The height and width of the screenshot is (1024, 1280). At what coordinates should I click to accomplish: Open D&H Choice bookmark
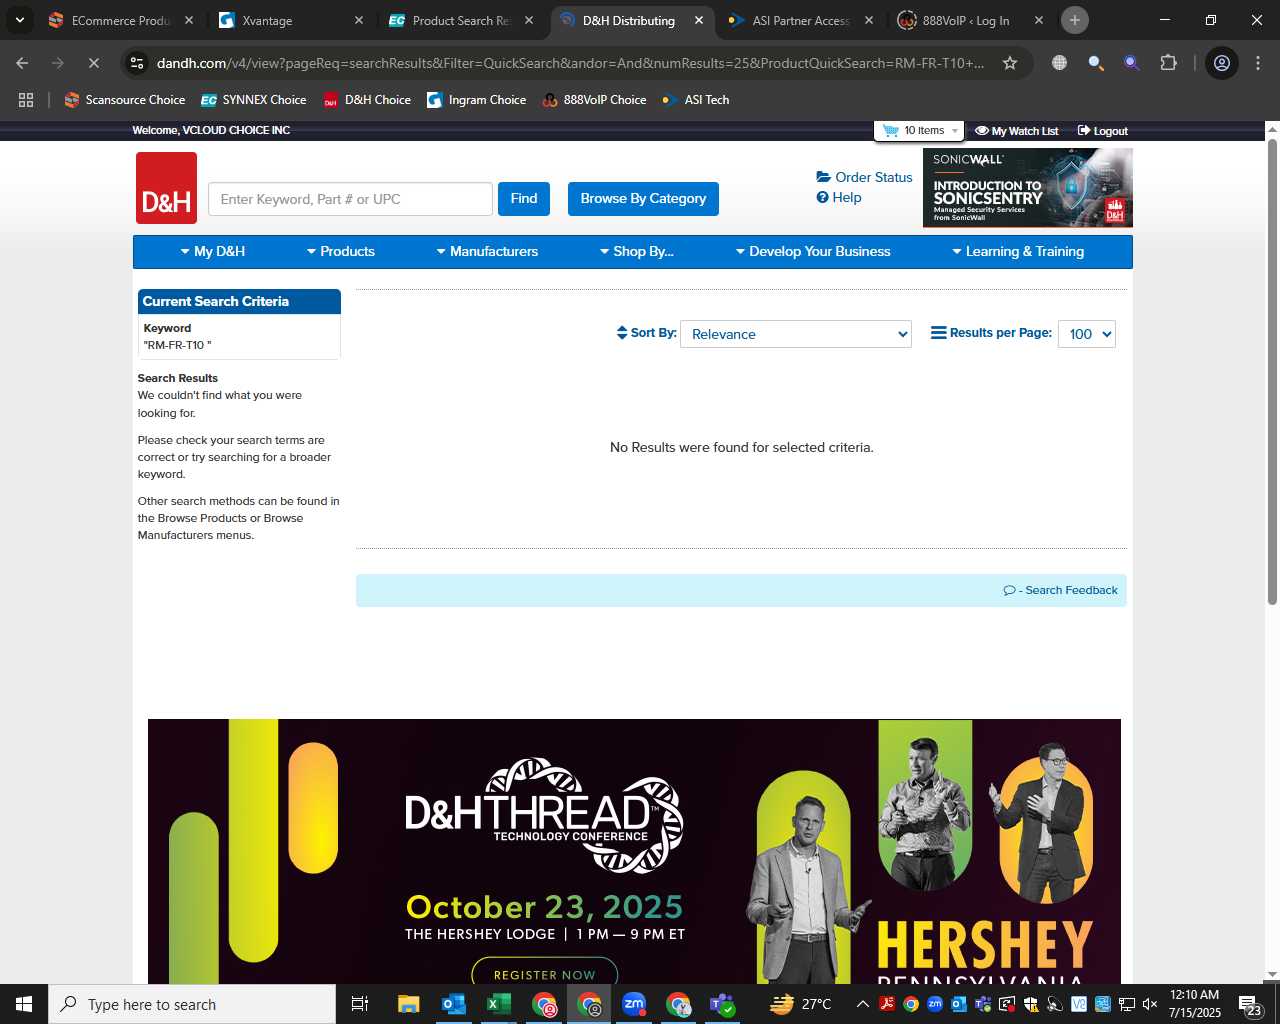367,100
